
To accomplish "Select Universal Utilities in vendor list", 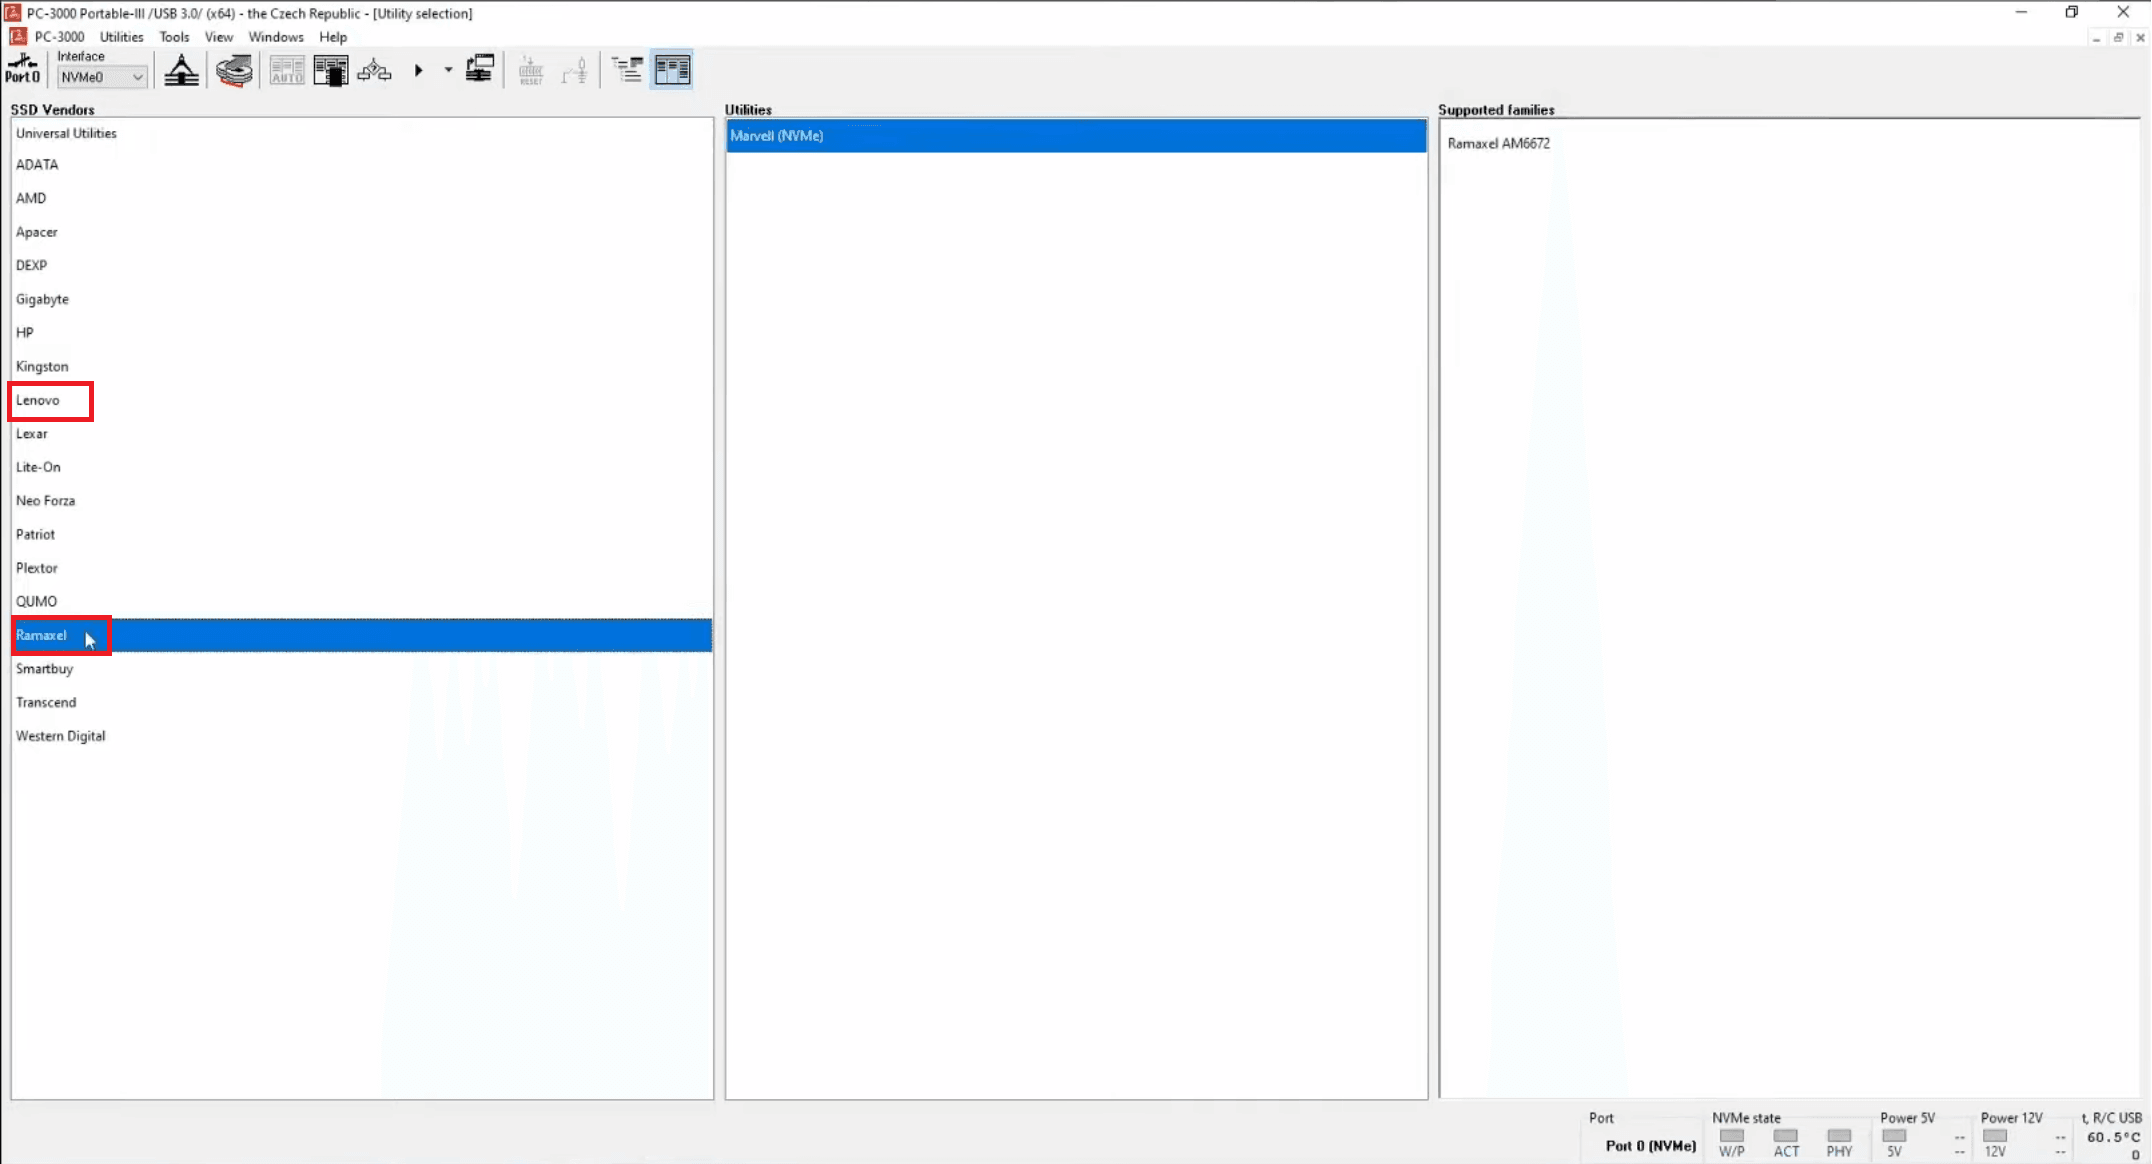I will [362, 133].
